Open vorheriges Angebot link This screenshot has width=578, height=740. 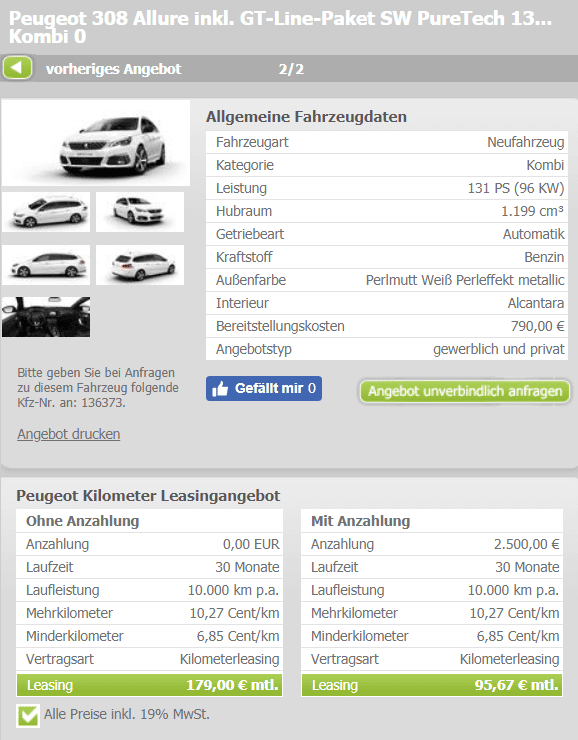(113, 69)
